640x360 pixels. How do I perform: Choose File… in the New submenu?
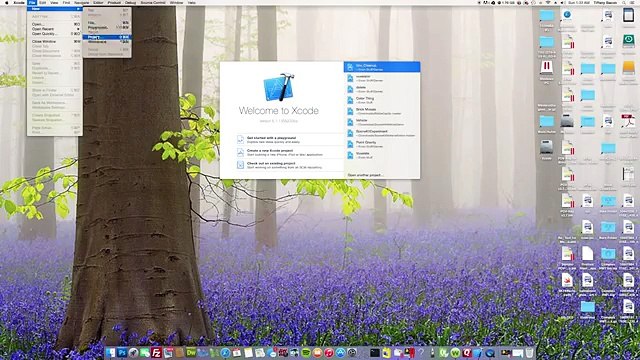107,23
